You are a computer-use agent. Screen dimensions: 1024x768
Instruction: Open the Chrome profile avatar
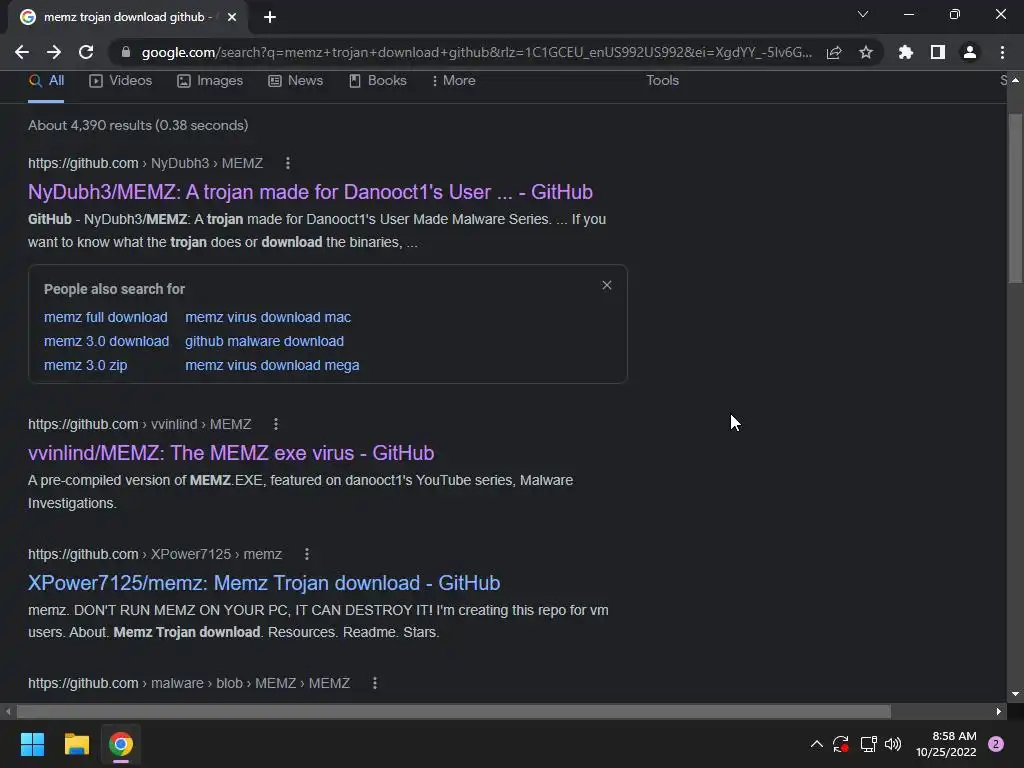[x=970, y=52]
